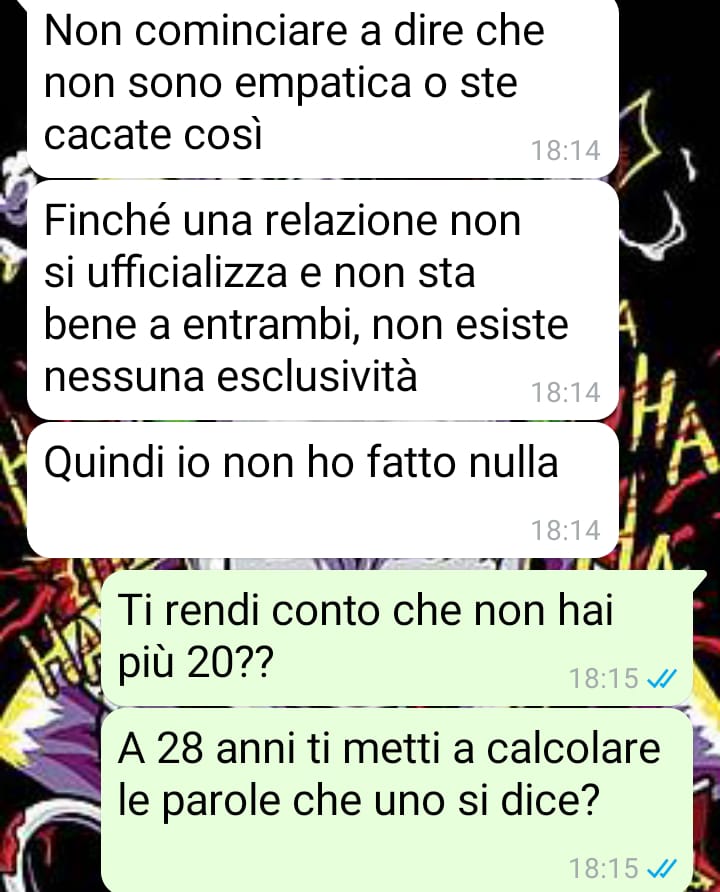720x892 pixels.
Task: Tap blue read-receipt checkmarks on "più 20??" message
Action: tap(662, 678)
